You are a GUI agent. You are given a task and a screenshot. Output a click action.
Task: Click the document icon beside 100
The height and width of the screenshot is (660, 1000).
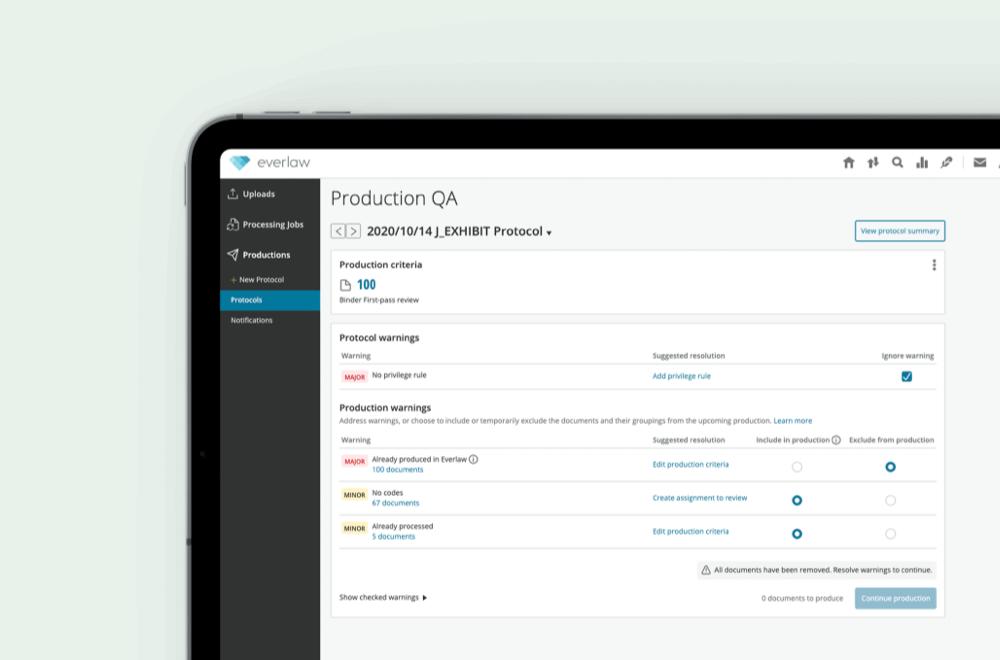point(345,285)
